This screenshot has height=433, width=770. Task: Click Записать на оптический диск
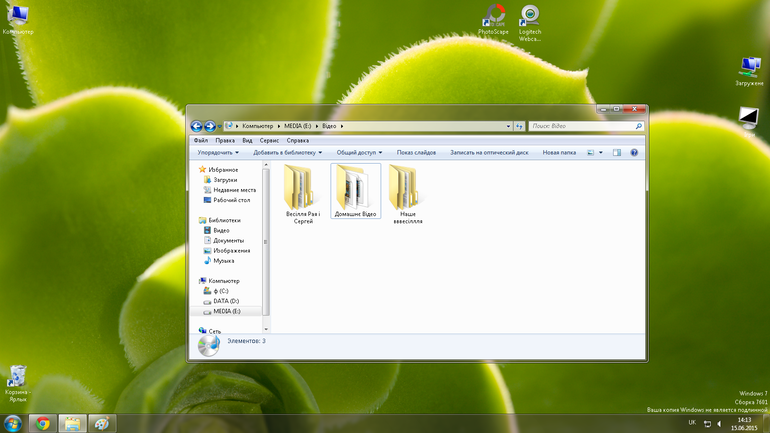coord(489,153)
